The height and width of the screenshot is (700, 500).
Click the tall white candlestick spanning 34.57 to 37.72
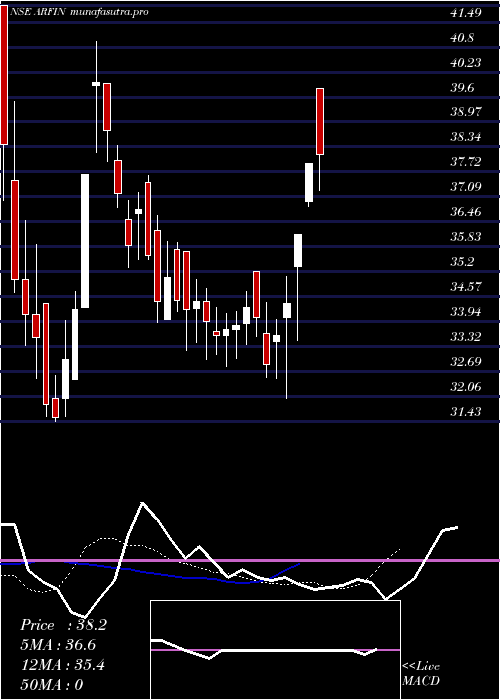click(x=85, y=241)
